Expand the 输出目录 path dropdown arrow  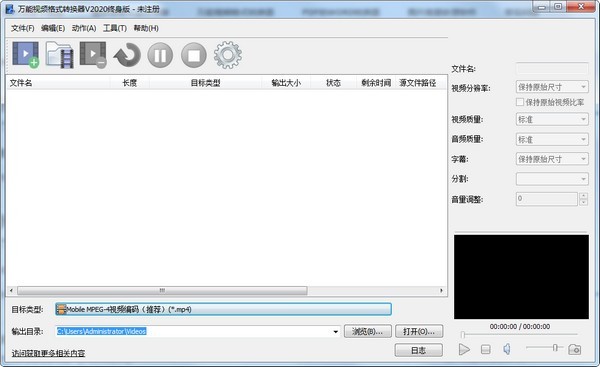tap(336, 331)
